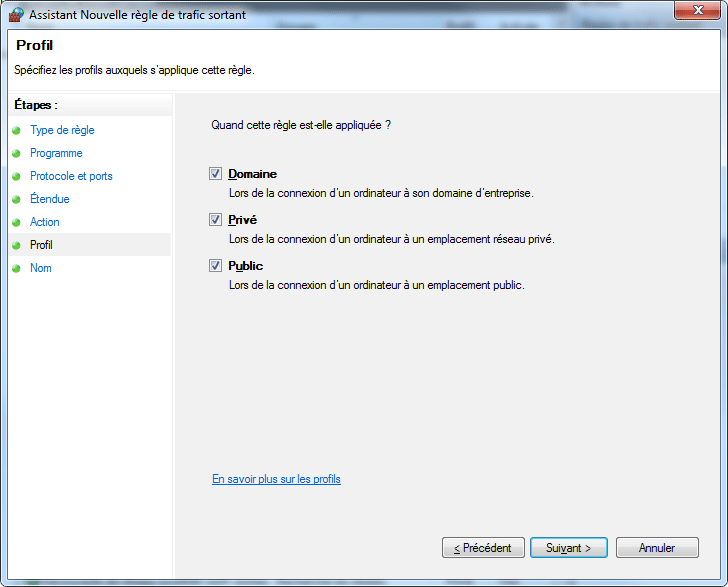Screen dimensions: 728x587
Task: Go to the Type de règle step text
Action: pos(62,130)
